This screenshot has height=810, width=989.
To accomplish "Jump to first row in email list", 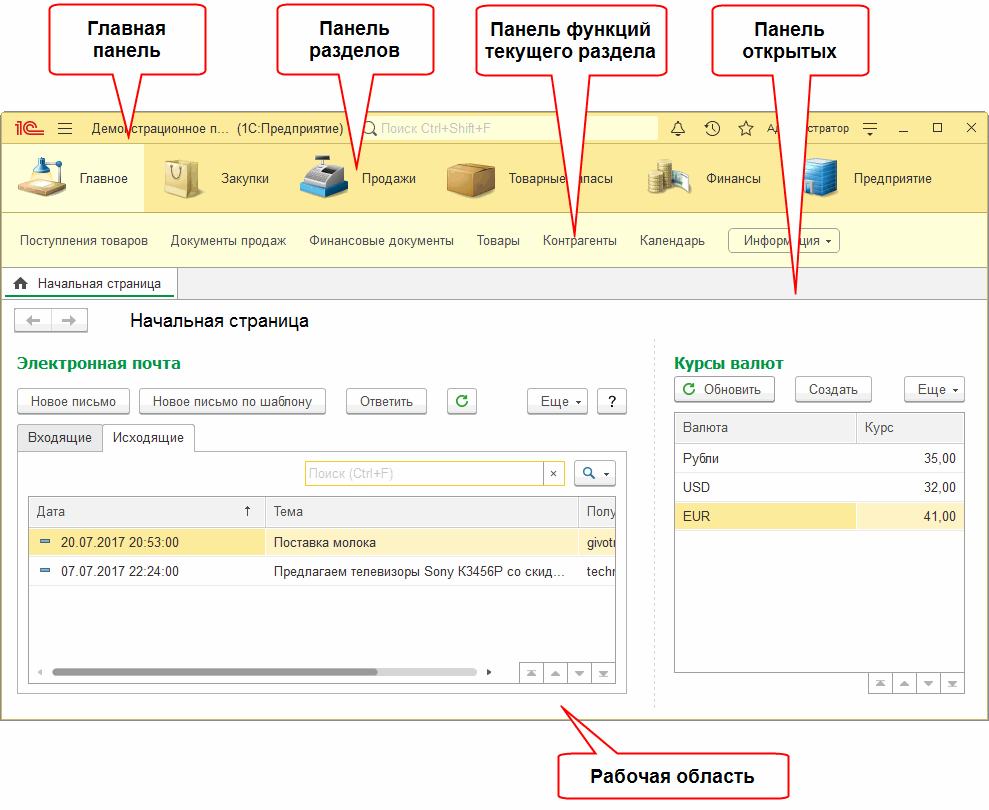I will (x=531, y=673).
